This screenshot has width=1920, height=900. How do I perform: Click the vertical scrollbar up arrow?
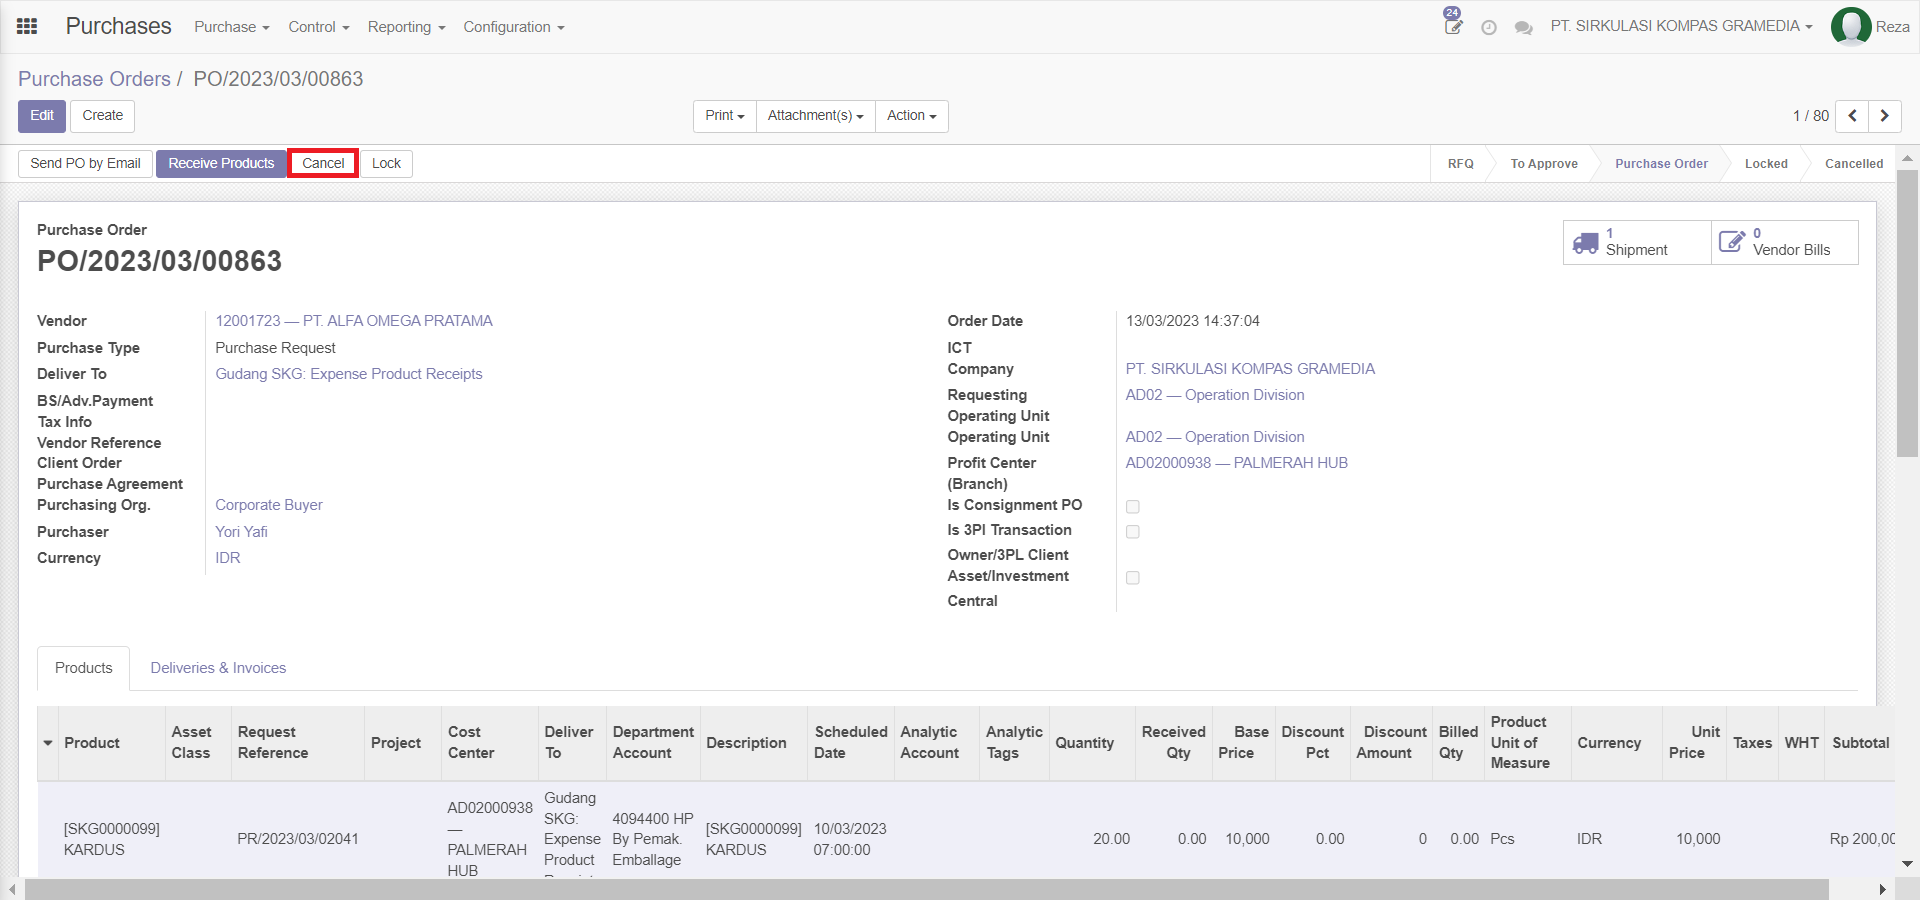(x=1907, y=158)
